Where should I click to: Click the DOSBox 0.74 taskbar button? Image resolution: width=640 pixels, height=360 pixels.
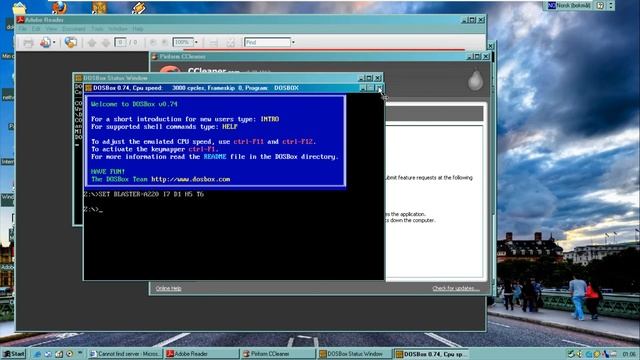coord(431,354)
